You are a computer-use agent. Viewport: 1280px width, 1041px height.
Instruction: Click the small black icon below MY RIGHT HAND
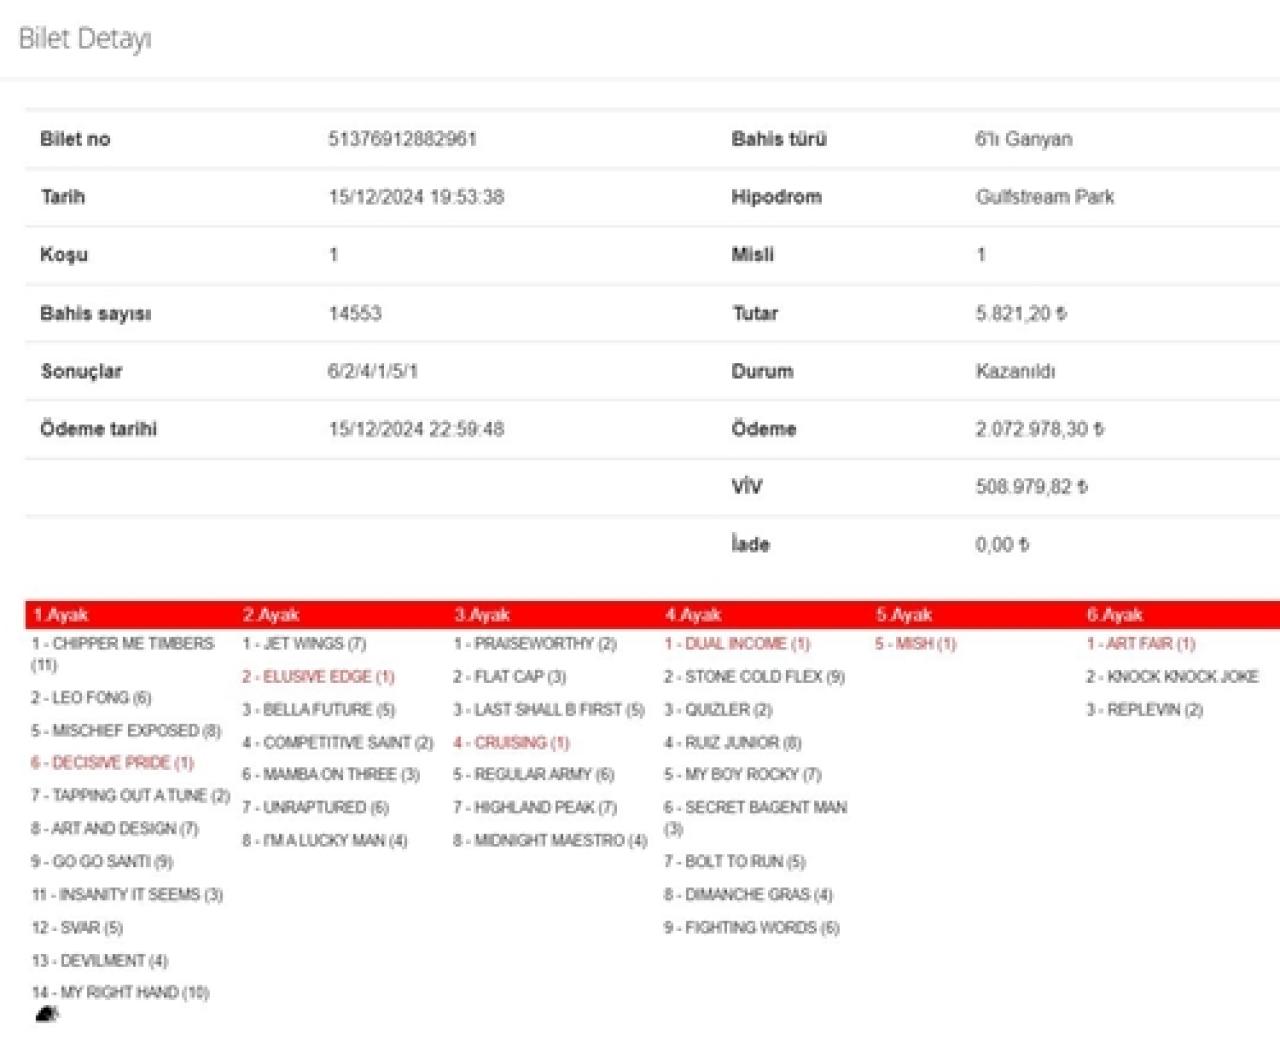click(46, 1015)
